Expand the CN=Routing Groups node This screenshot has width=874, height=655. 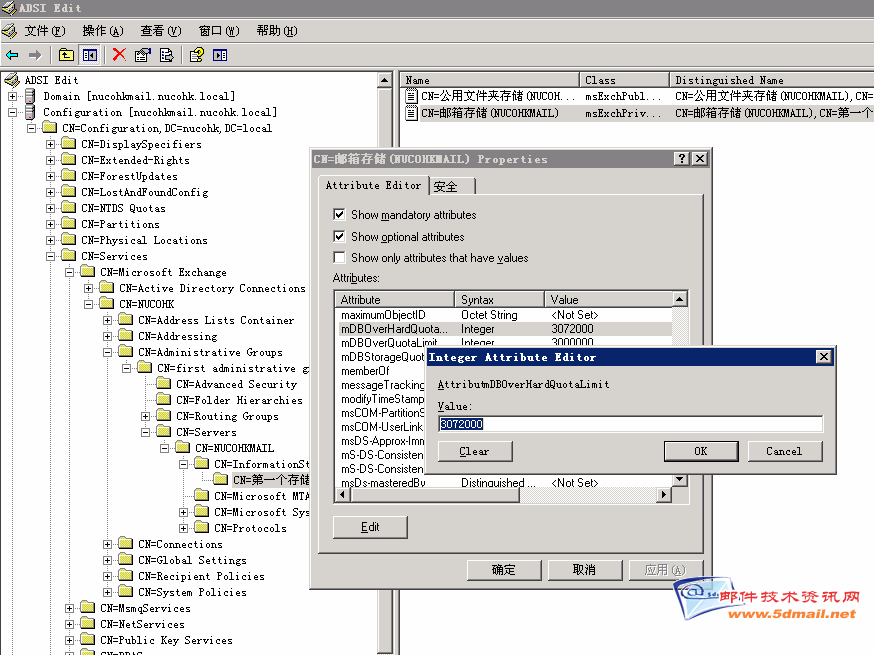tap(146, 416)
